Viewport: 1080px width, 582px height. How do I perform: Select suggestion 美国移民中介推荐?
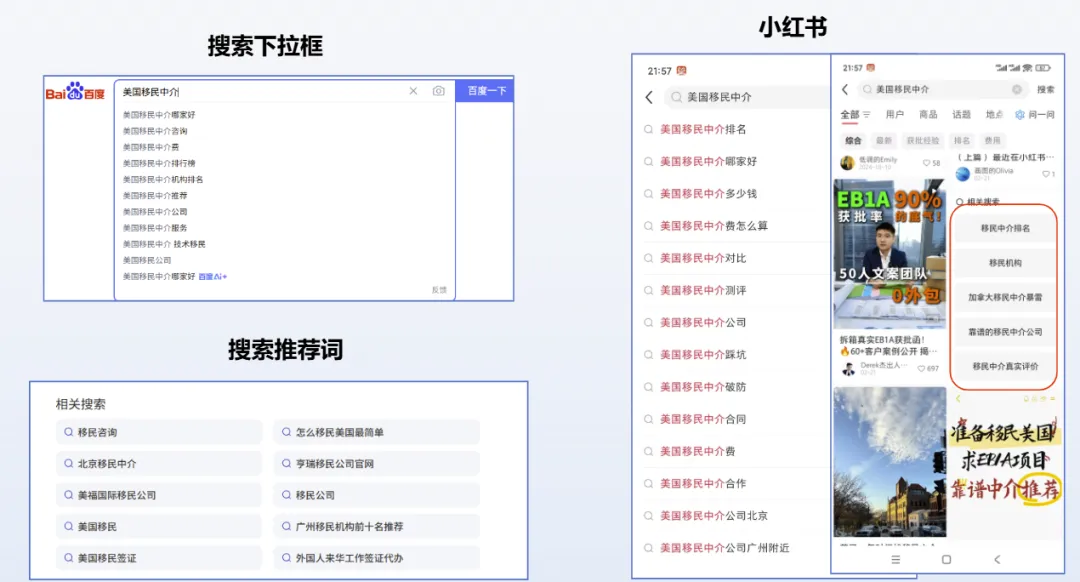coord(155,196)
